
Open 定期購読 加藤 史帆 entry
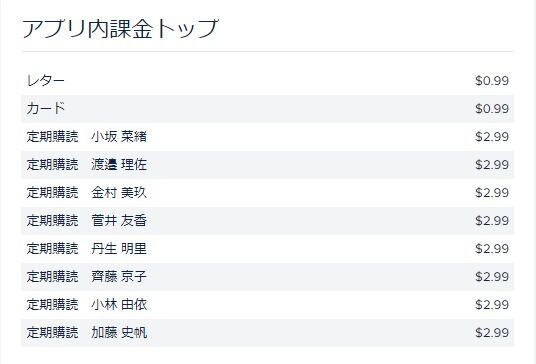[x=267, y=333]
